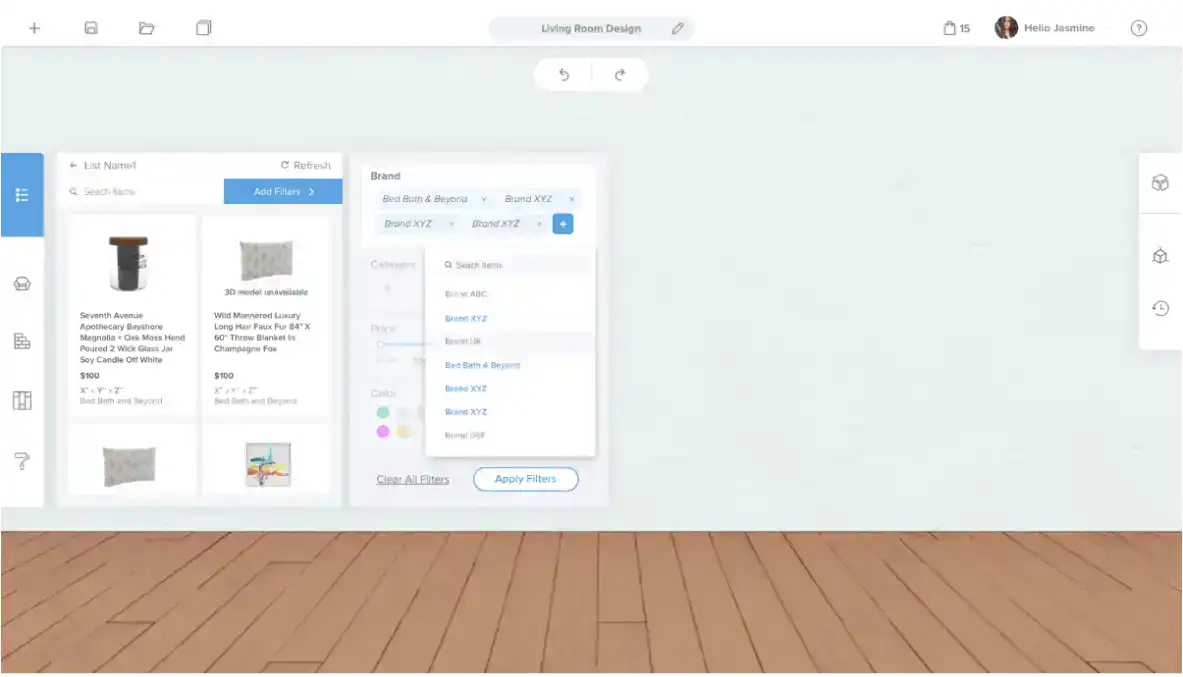Expand more brands with the blue plus button

pos(563,223)
